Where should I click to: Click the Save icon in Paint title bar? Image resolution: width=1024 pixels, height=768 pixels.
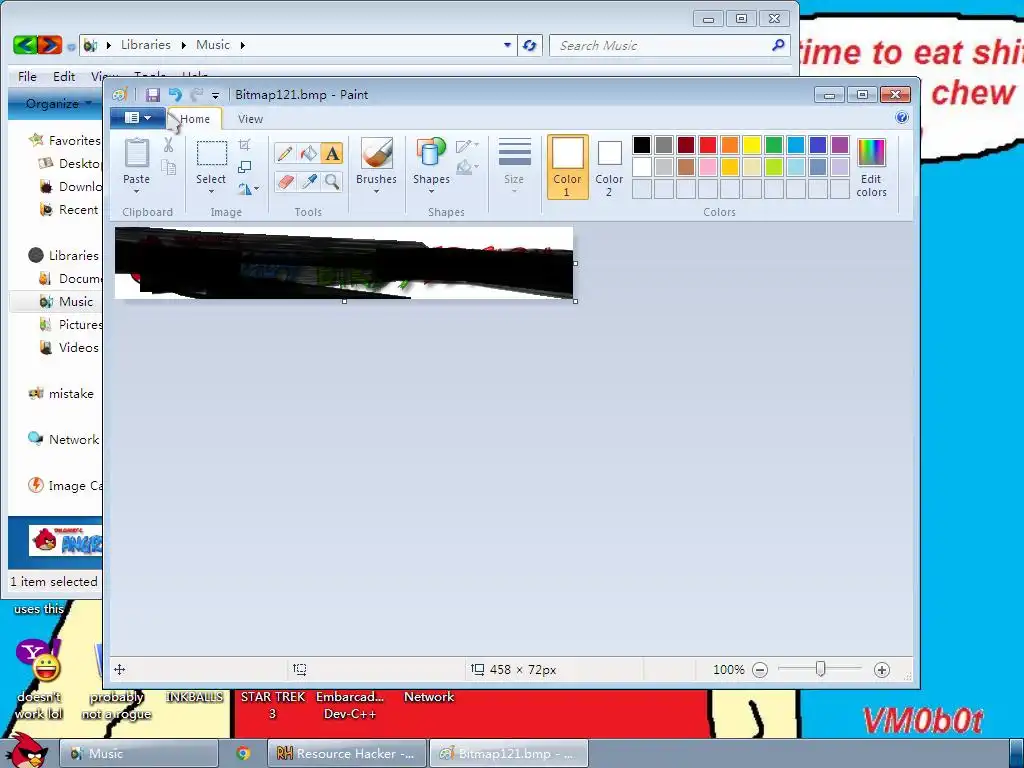tap(152, 95)
